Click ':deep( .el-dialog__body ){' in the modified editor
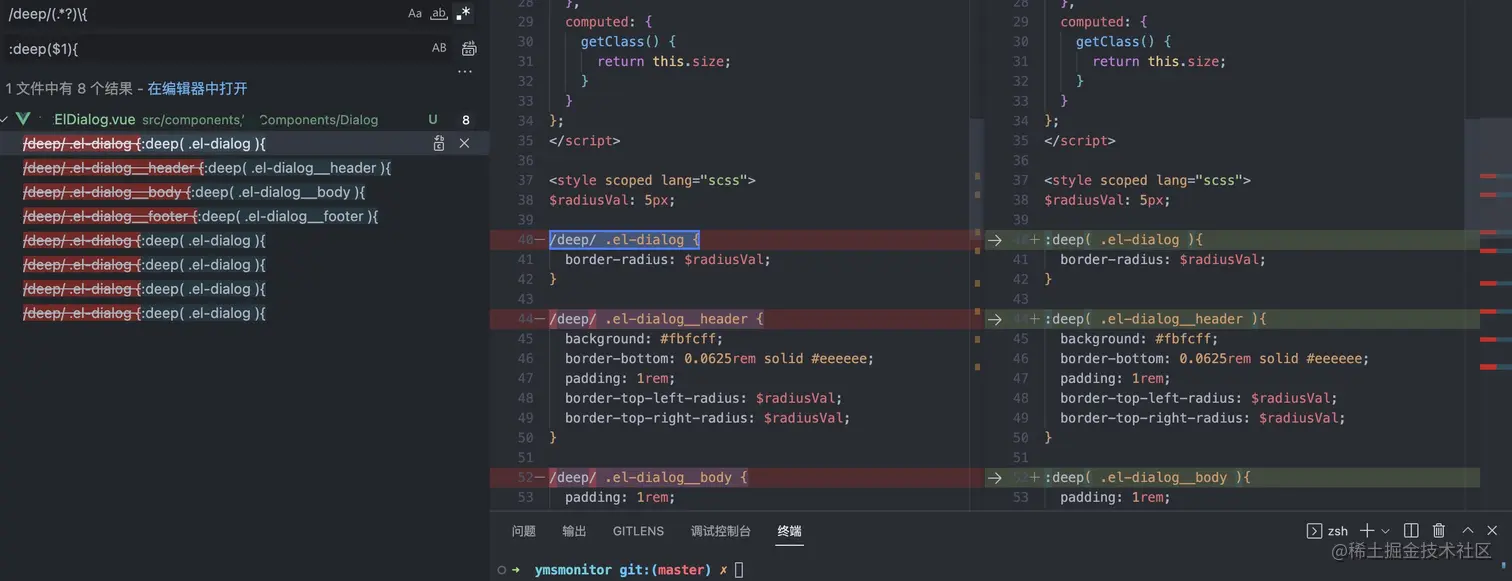Viewport: 1512px width, 581px height. [1148, 478]
